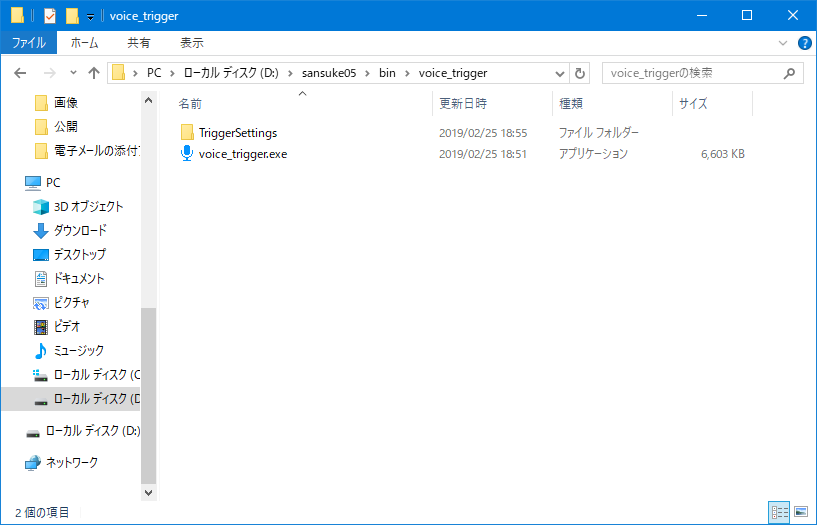This screenshot has height=525, width=817.
Task: Click the forward navigation arrow
Action: [x=49, y=73]
